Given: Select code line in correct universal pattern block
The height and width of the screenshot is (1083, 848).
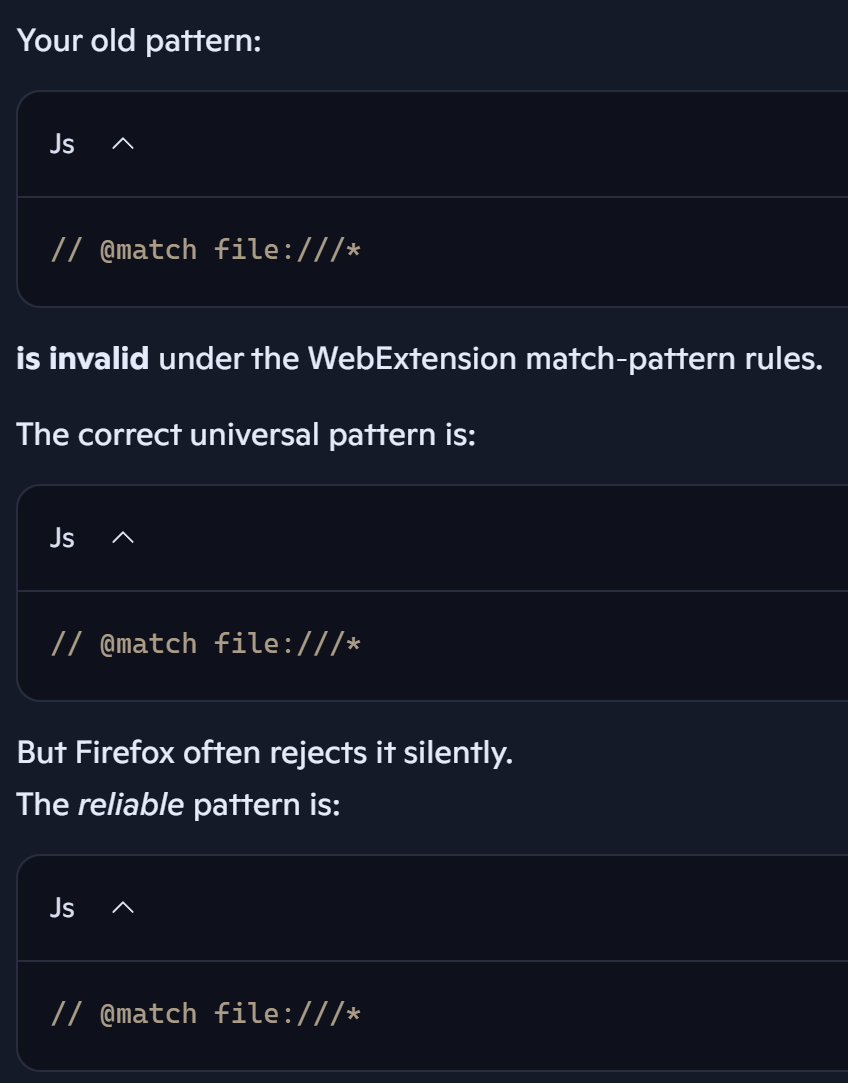Looking at the screenshot, I should [x=206, y=644].
